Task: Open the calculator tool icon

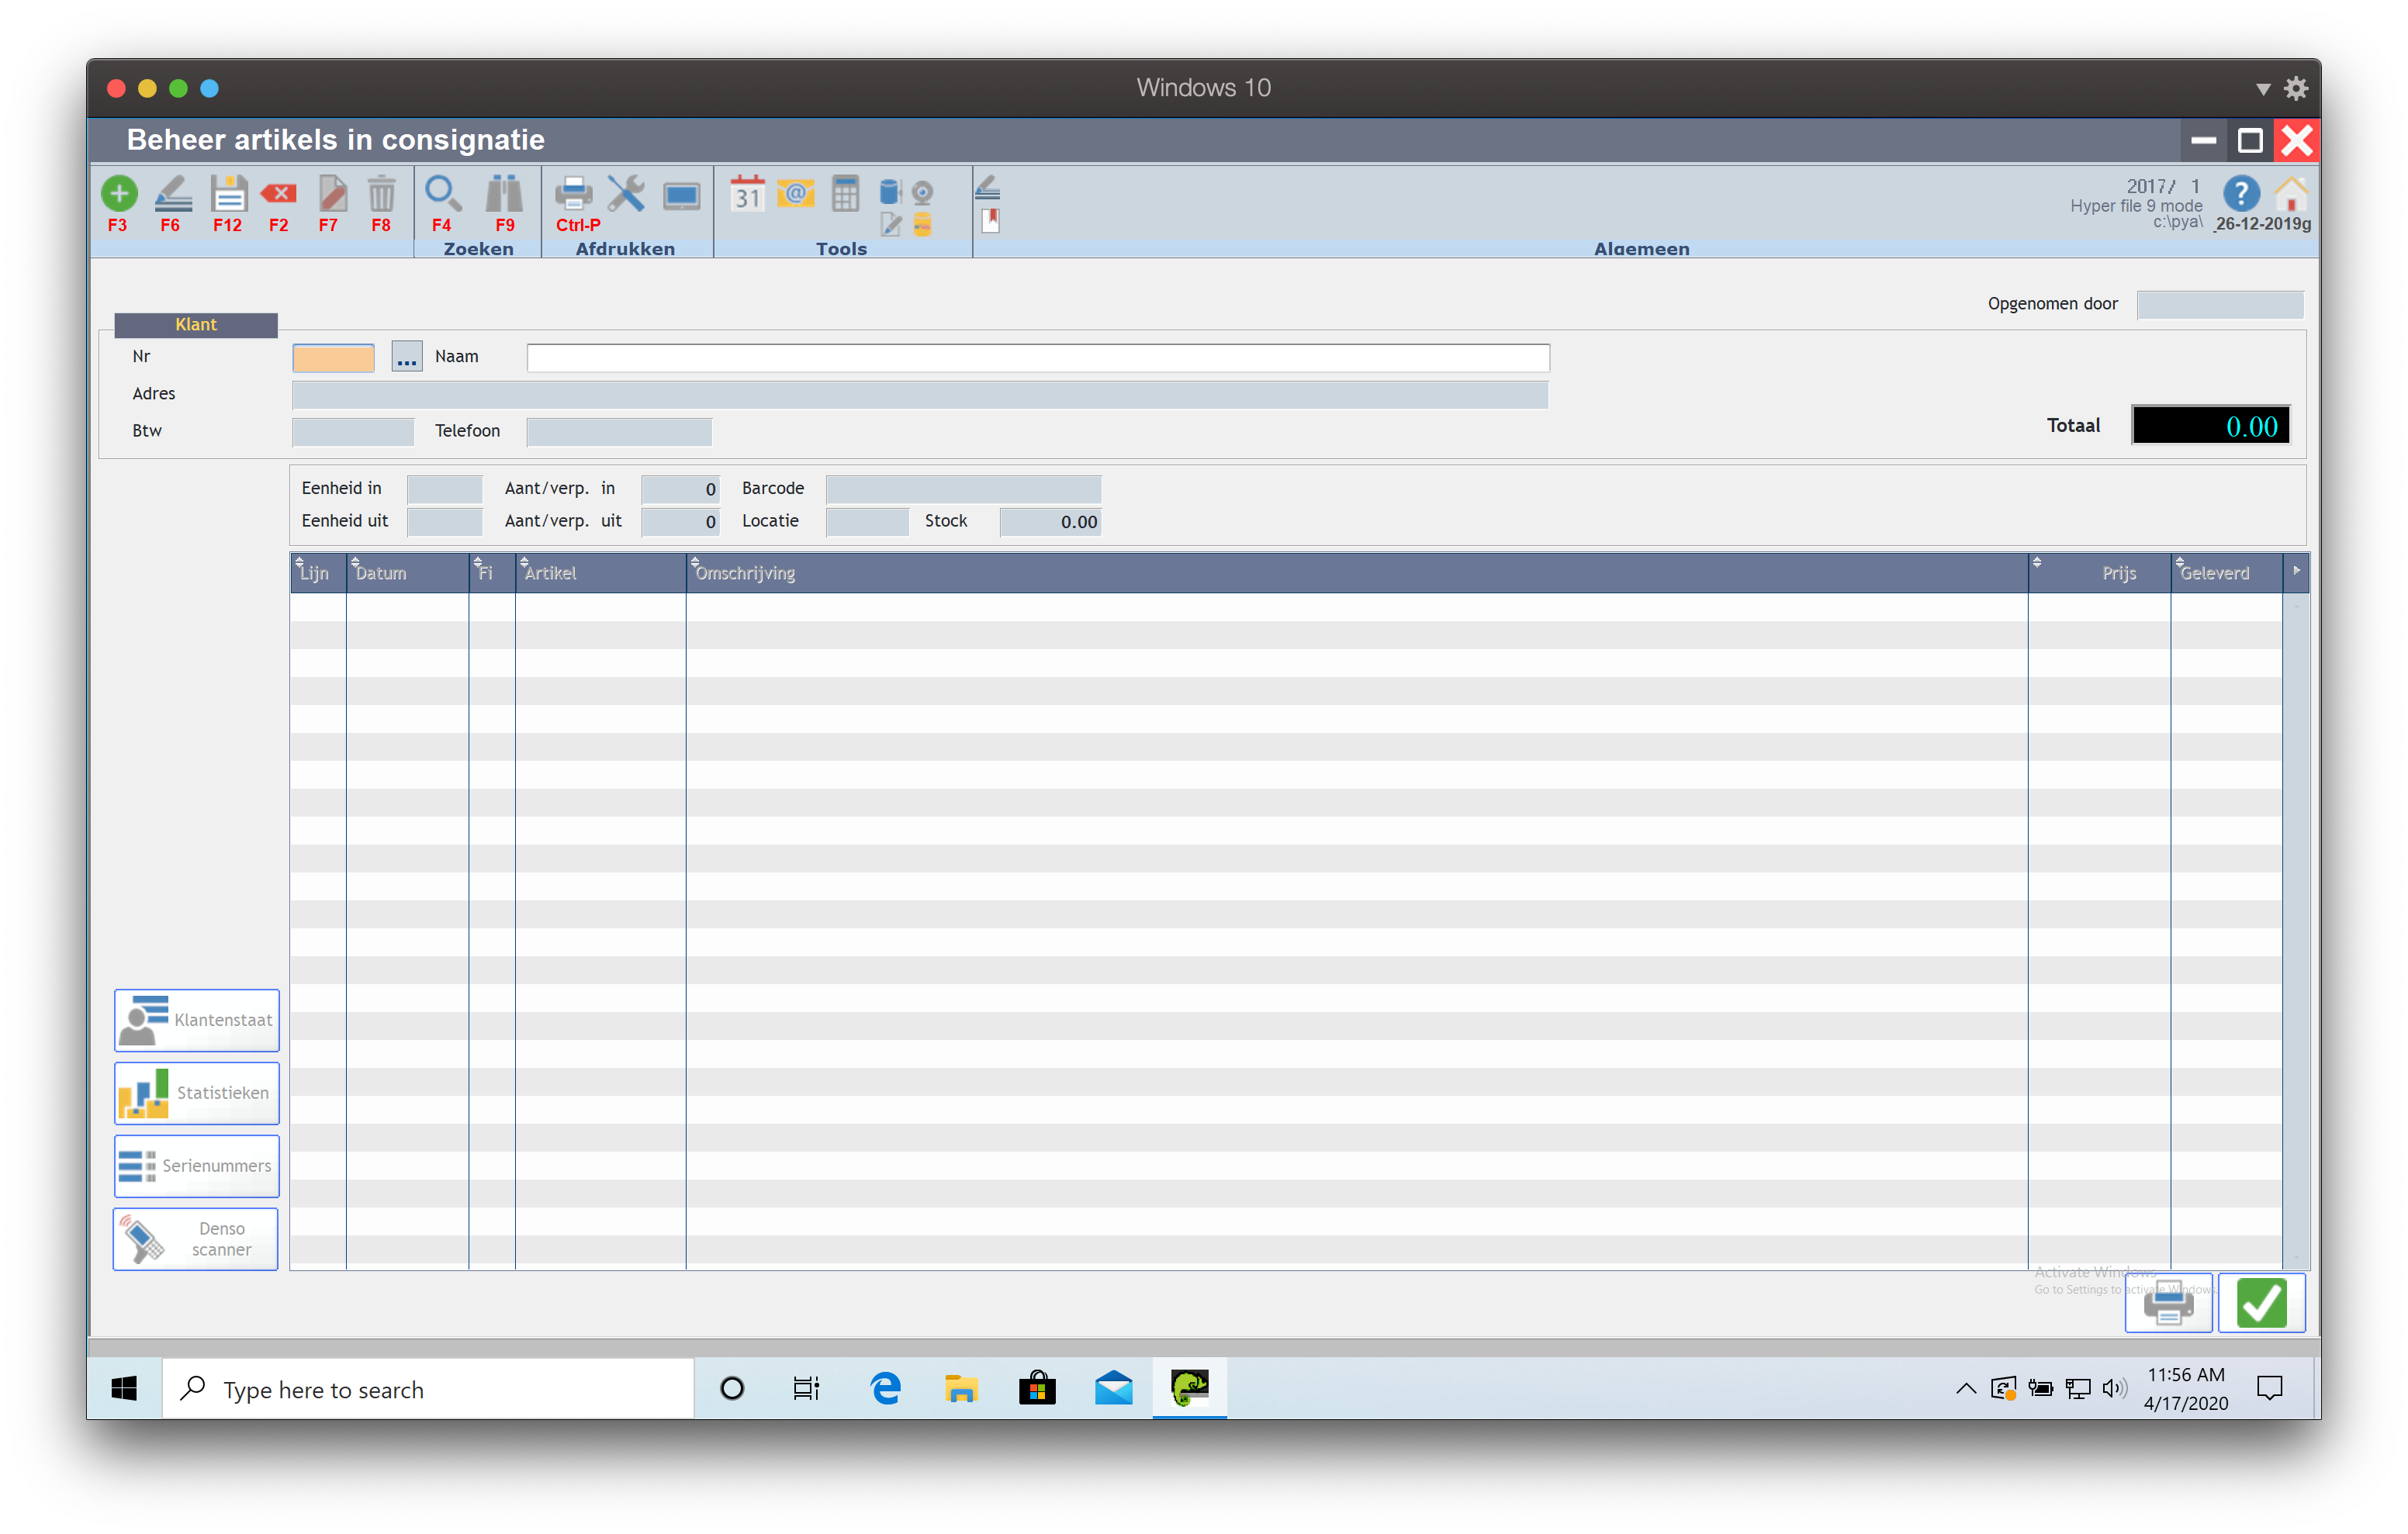Action: 845,194
